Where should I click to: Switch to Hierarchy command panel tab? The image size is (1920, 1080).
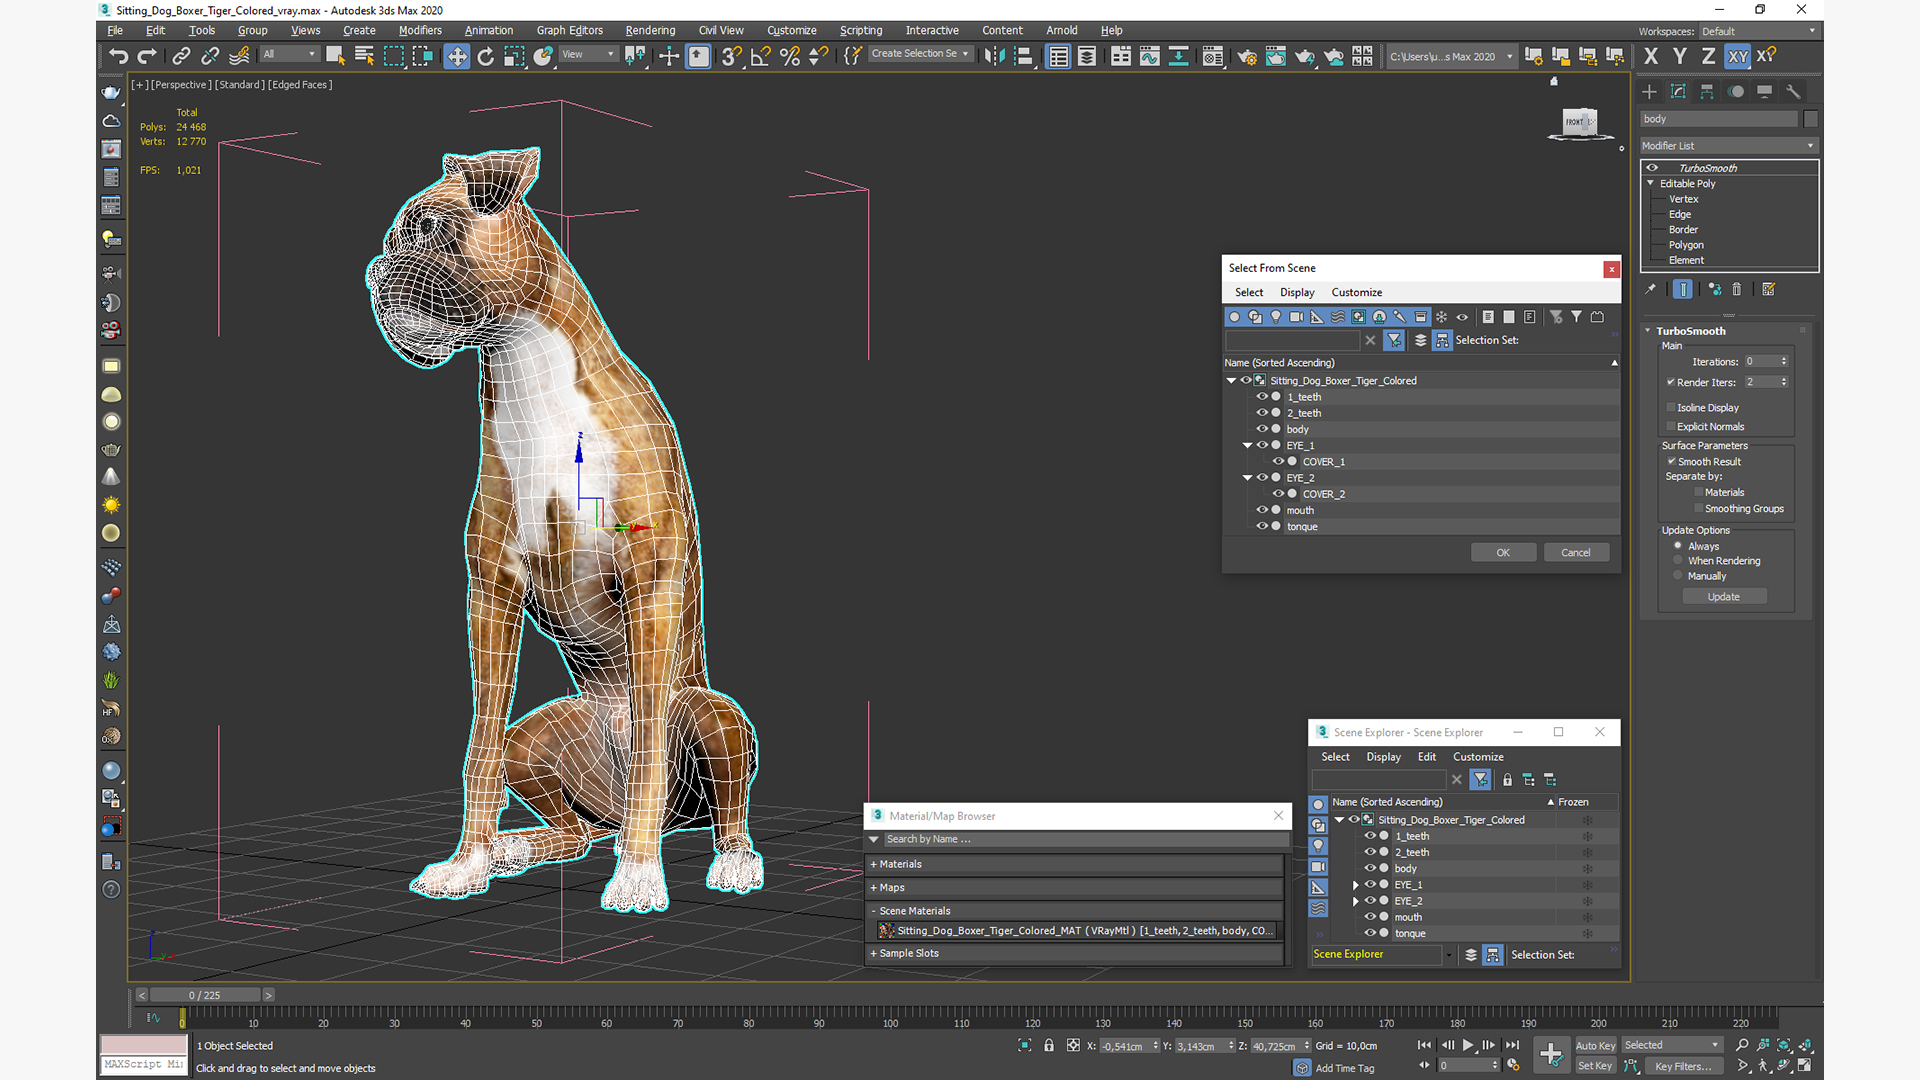coord(1707,91)
